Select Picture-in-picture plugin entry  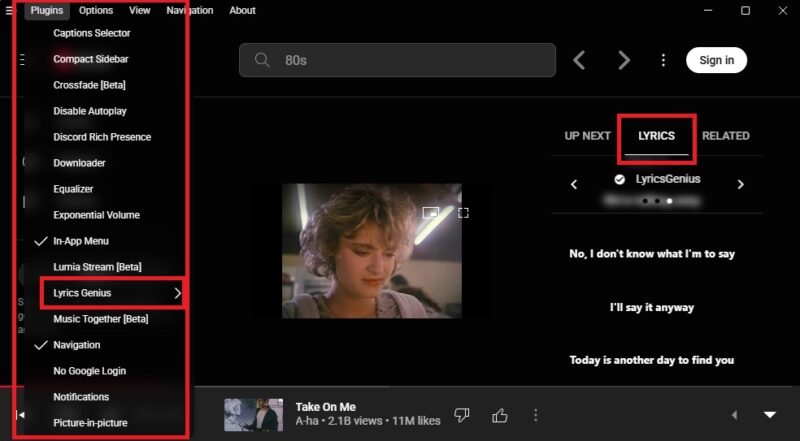[90, 423]
